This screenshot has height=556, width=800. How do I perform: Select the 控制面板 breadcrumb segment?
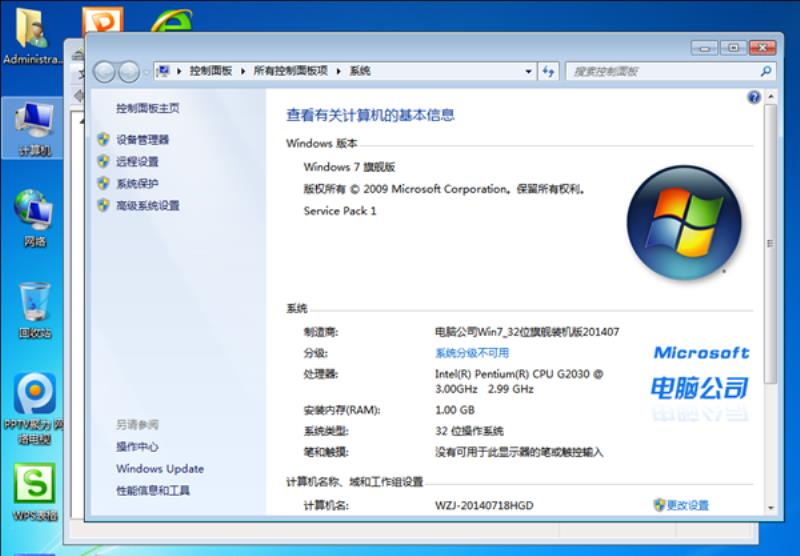[211, 71]
